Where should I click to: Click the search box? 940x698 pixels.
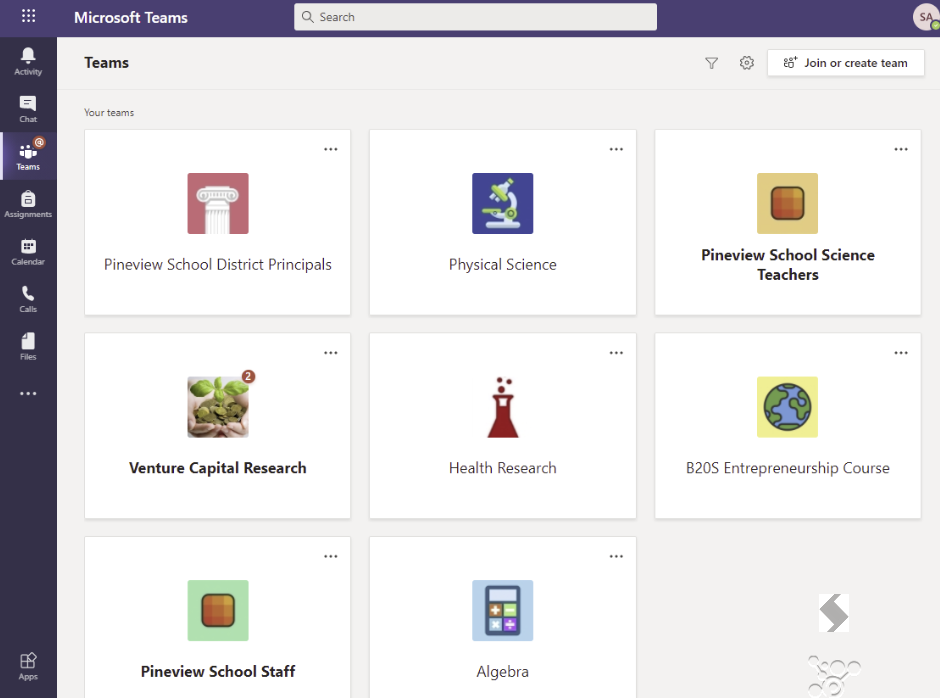tap(475, 17)
